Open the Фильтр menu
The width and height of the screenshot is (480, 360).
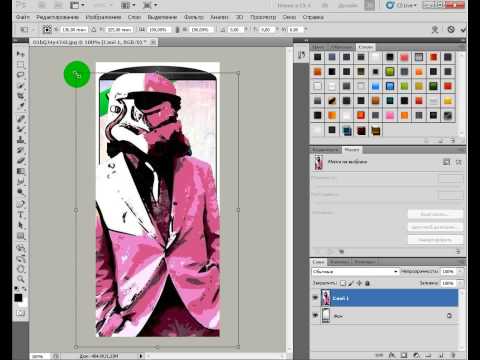click(194, 17)
